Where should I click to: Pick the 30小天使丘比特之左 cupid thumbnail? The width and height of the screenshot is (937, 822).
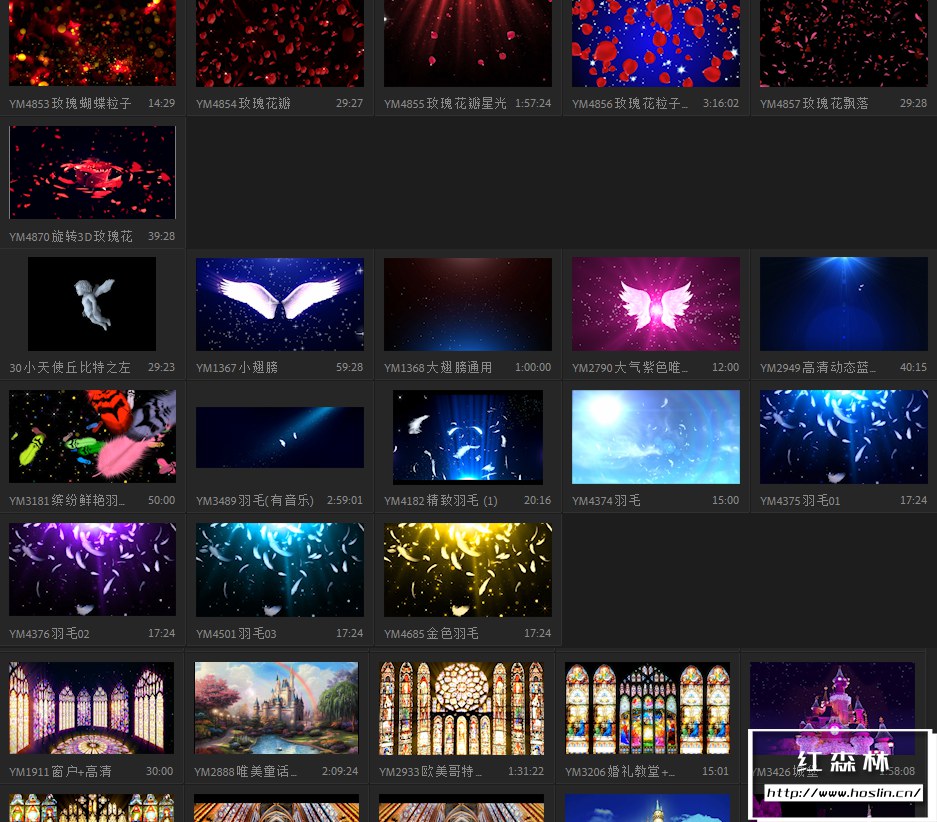pos(92,304)
